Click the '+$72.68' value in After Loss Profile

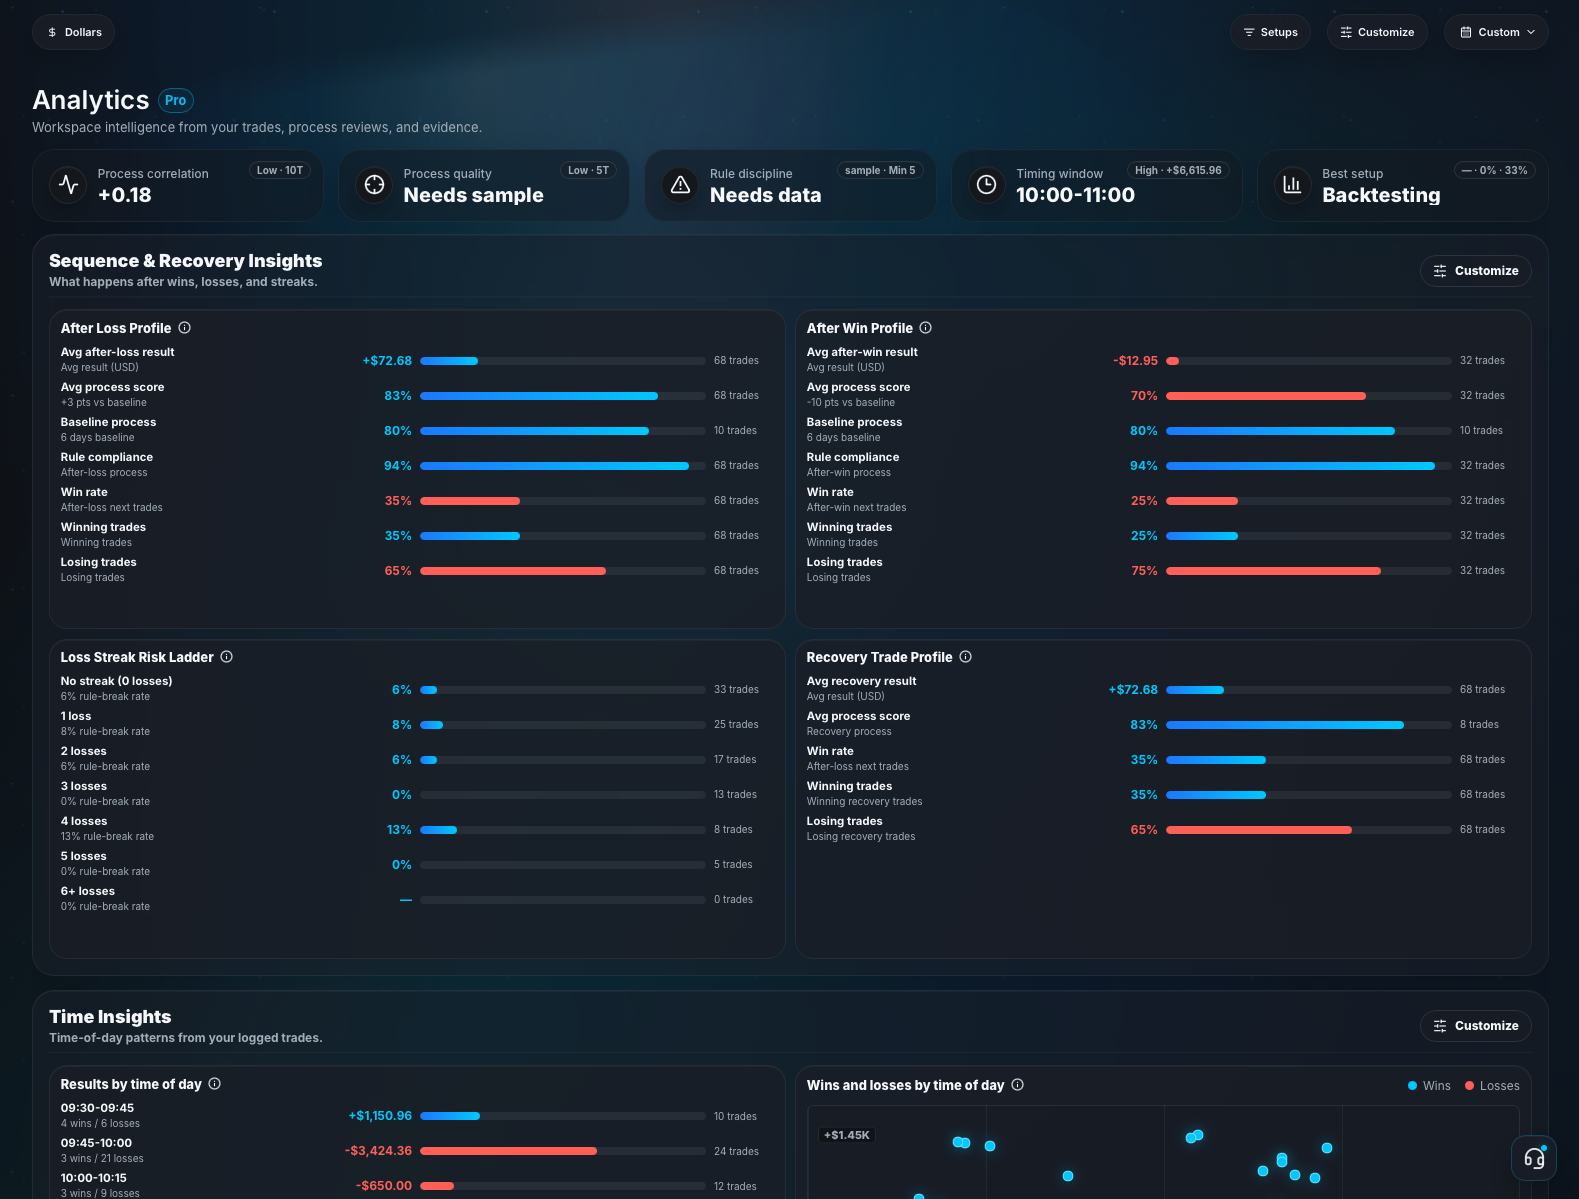[387, 361]
